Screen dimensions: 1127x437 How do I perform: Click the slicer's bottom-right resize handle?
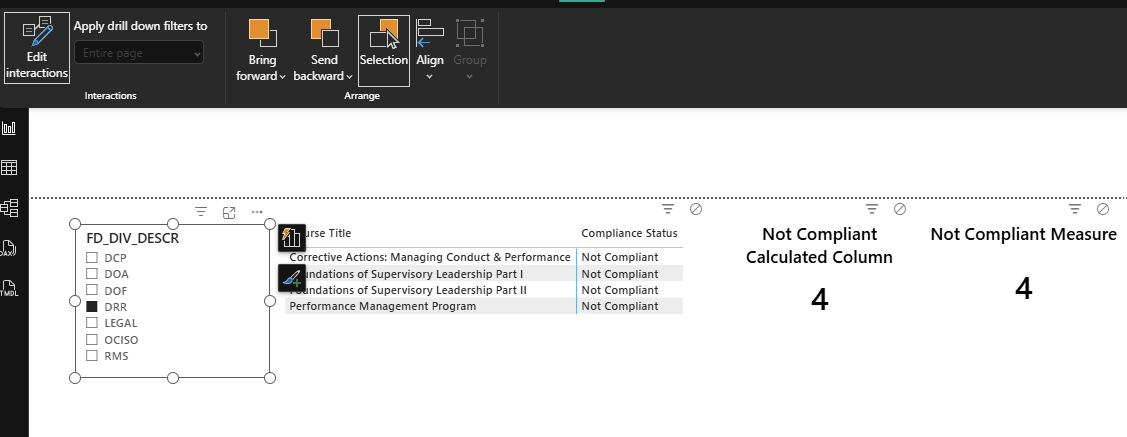pyautogui.click(x=270, y=378)
